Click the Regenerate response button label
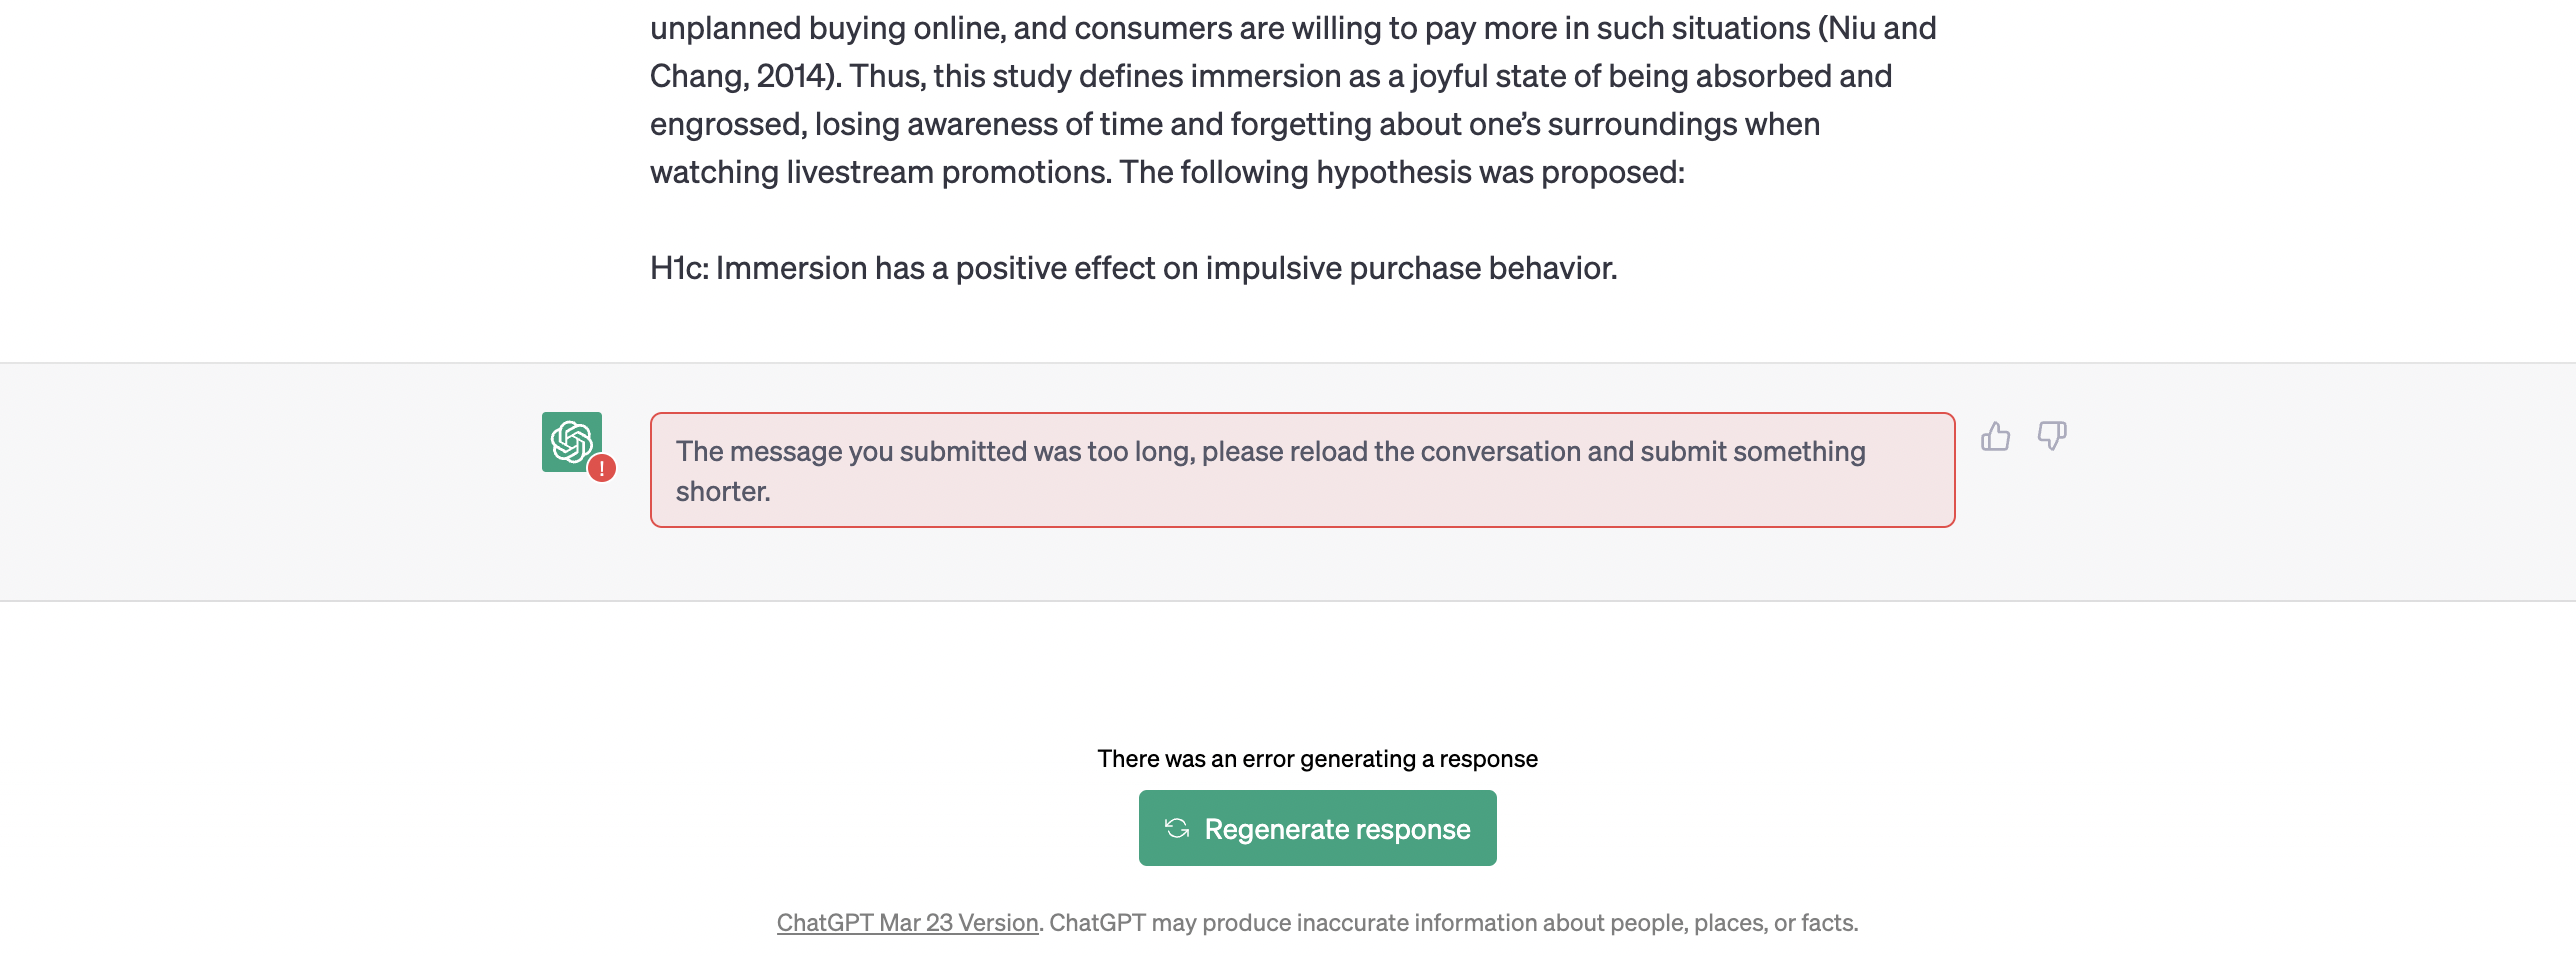Image resolution: width=2576 pixels, height=956 pixels. tap(1337, 829)
